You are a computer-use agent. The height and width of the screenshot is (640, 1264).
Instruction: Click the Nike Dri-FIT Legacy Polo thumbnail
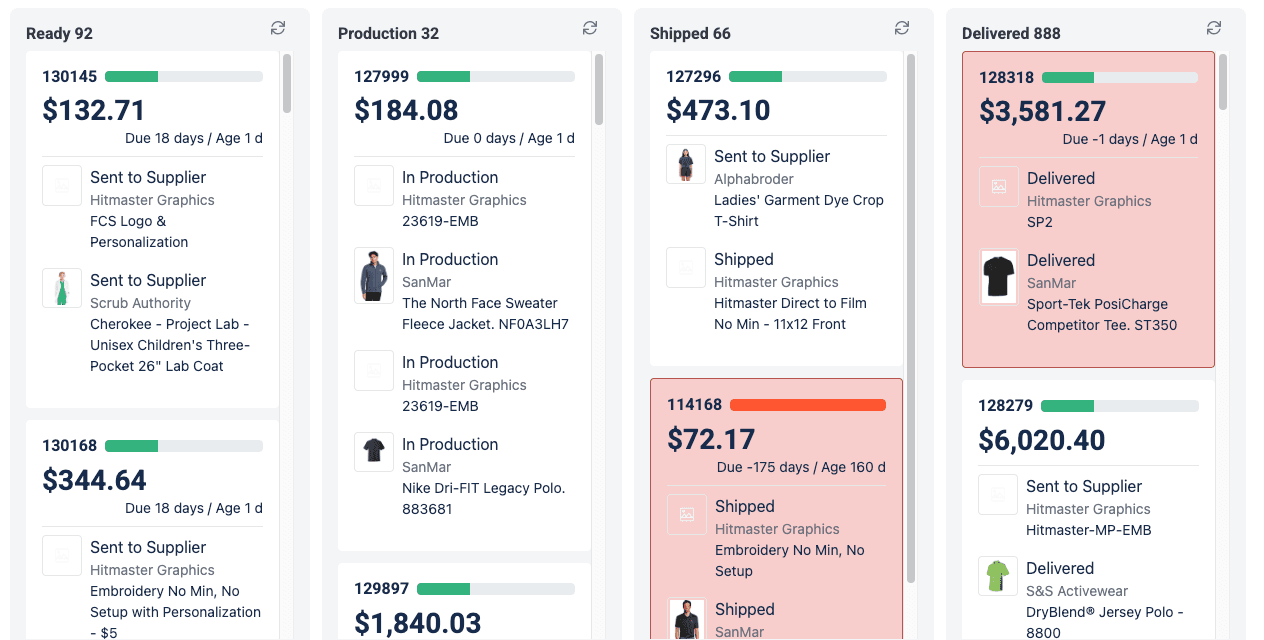click(374, 452)
